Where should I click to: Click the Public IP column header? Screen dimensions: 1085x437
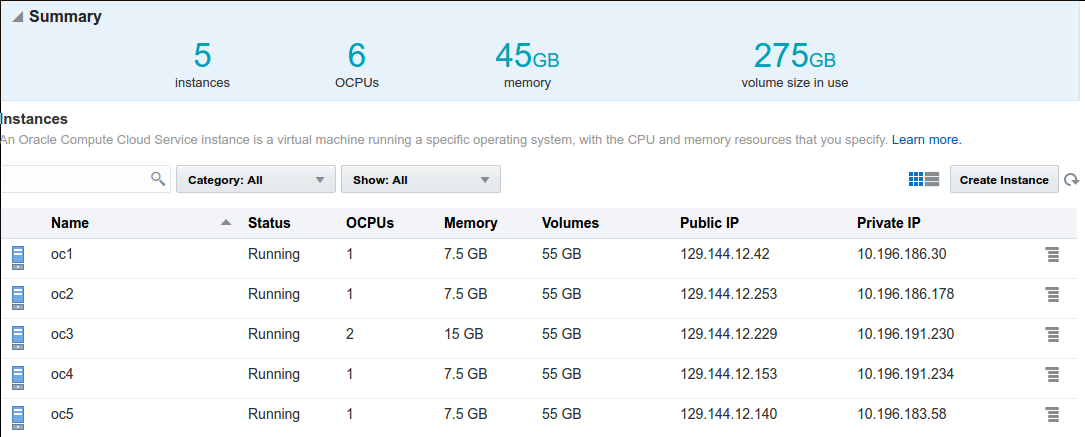[709, 223]
